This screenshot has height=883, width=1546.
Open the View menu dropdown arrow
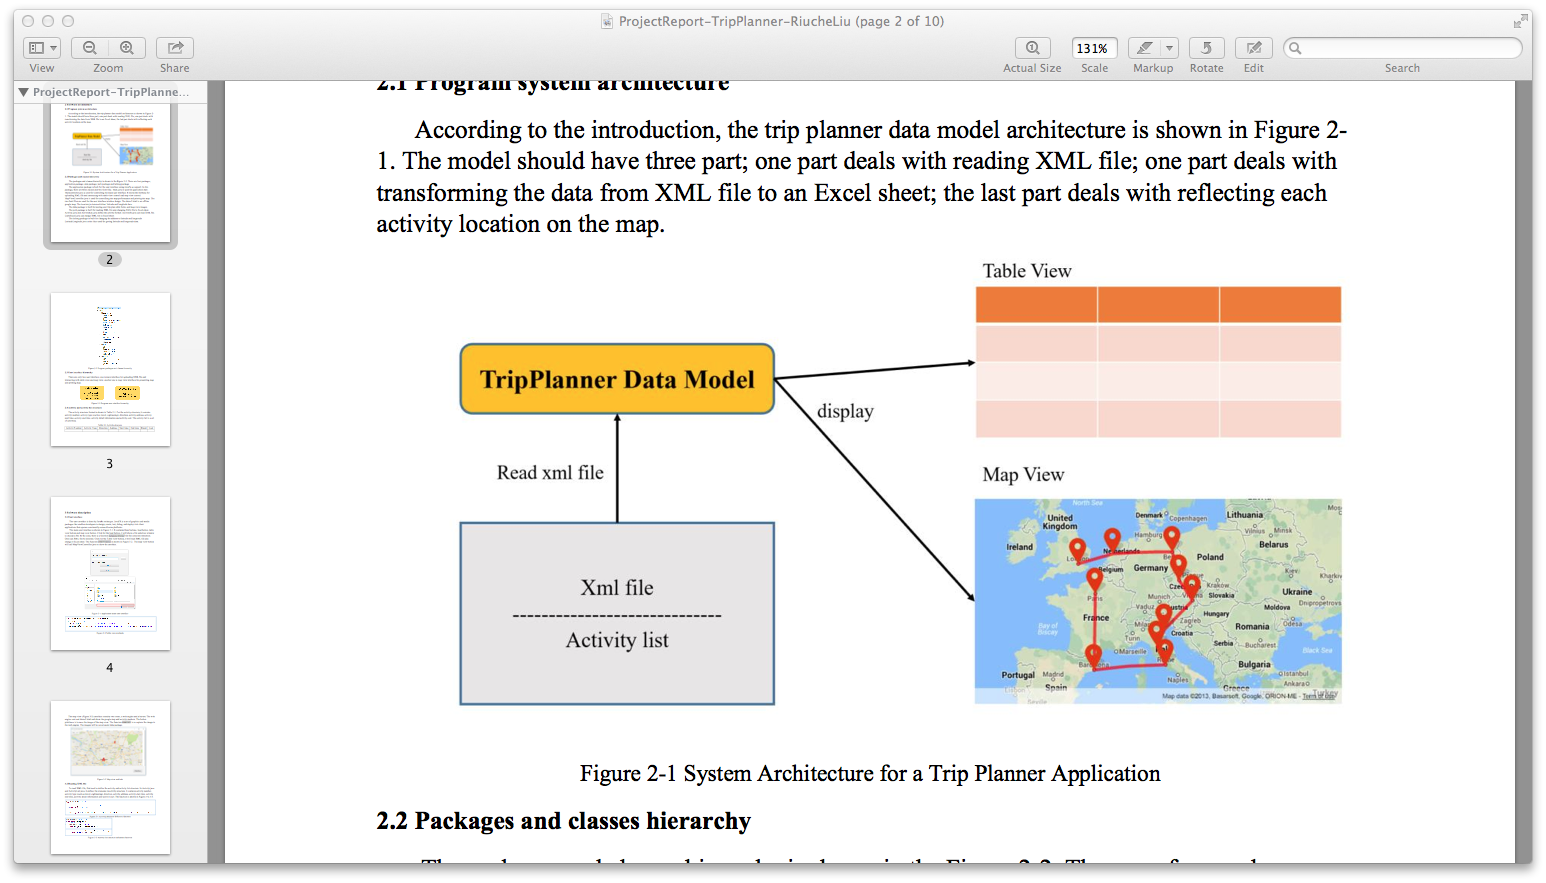[54, 47]
